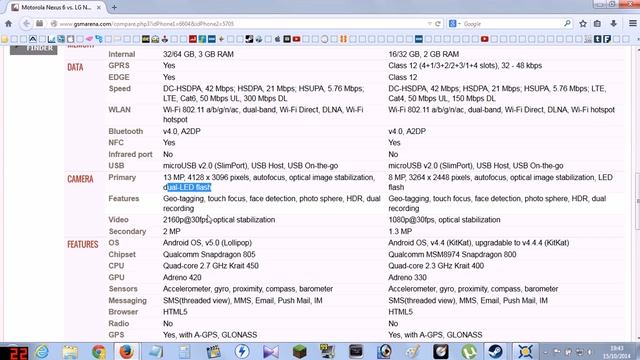Click the taskbar clock and date
Image resolution: width=640 pixels, height=360 pixels.
617,352
